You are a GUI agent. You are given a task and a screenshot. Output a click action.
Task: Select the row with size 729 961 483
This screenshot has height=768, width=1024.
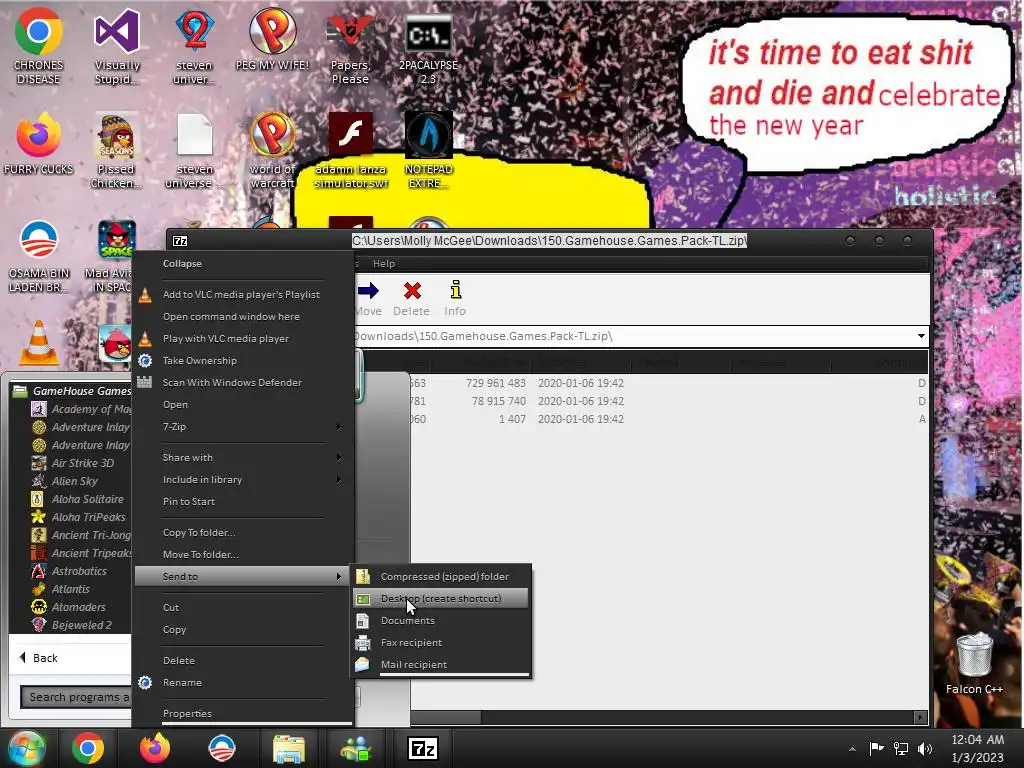[x=668, y=383]
